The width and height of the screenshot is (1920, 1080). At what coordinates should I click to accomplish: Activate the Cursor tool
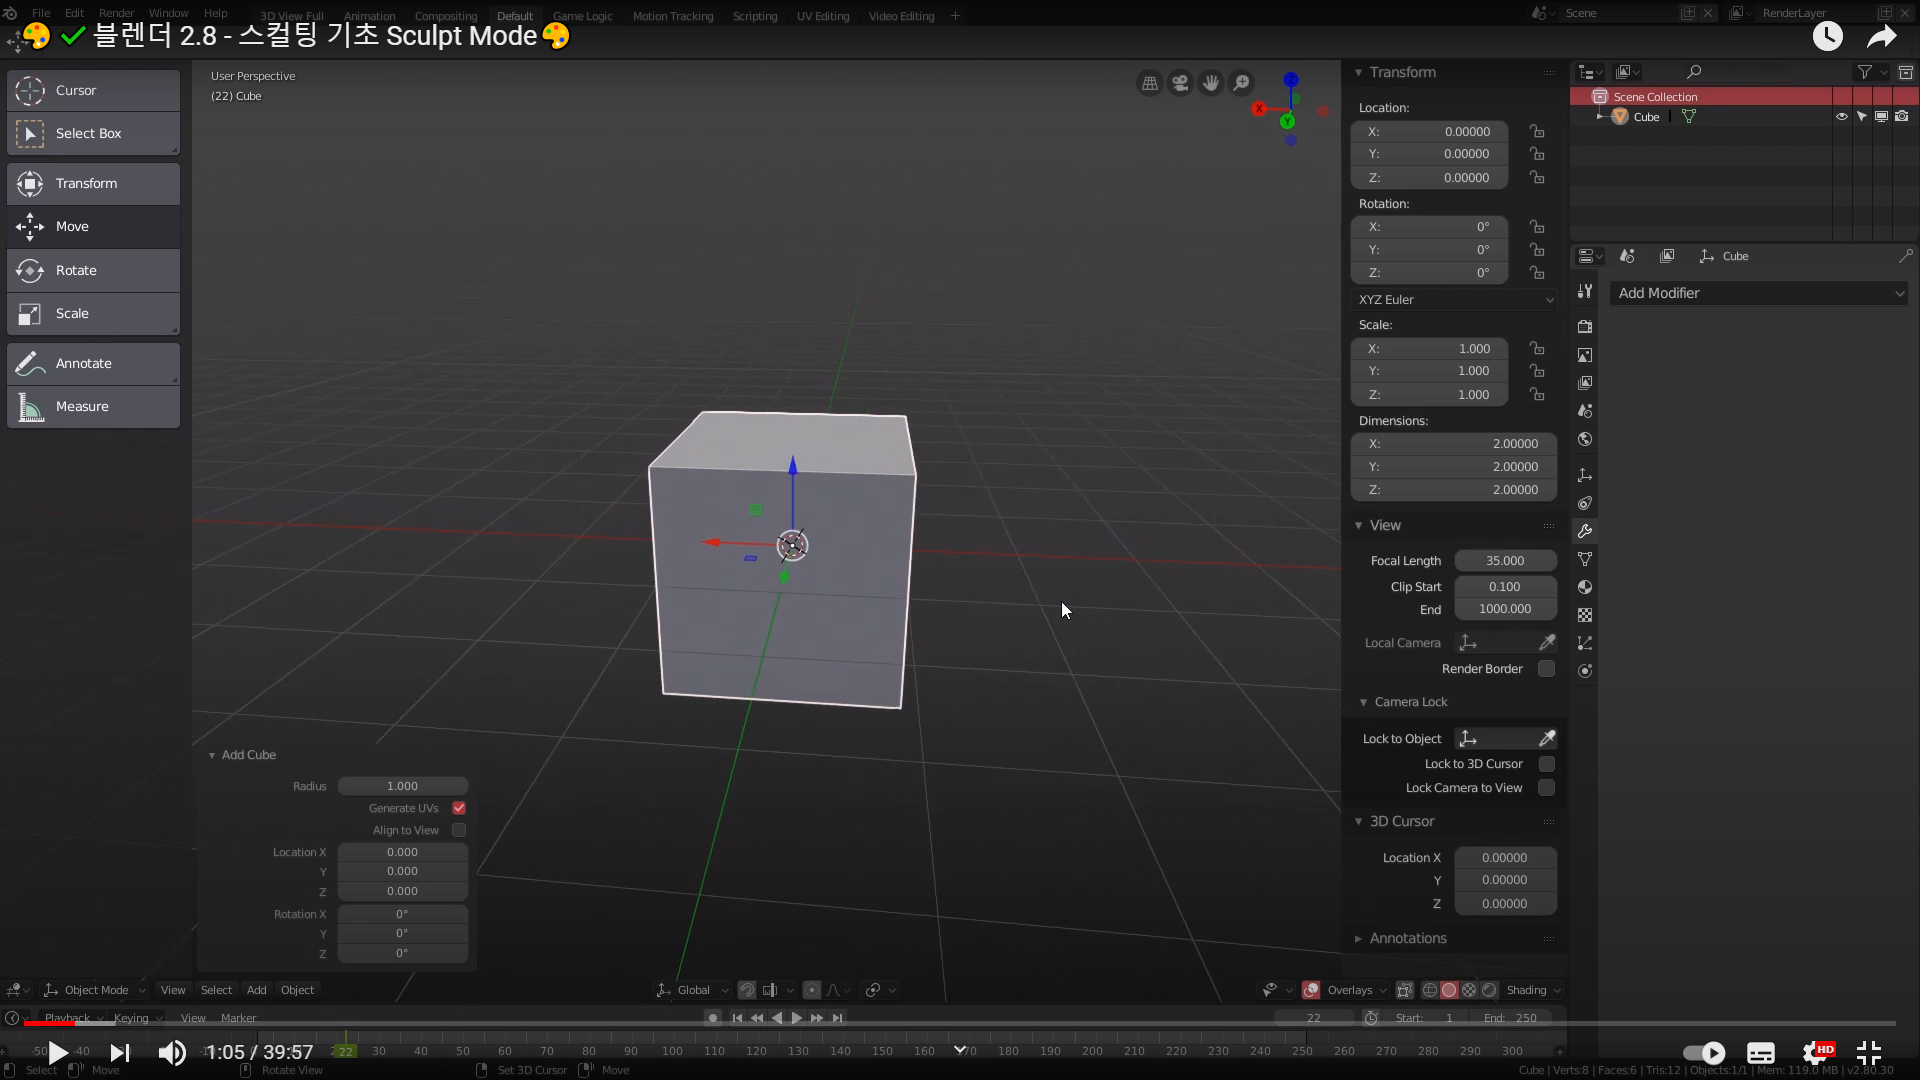[93, 90]
